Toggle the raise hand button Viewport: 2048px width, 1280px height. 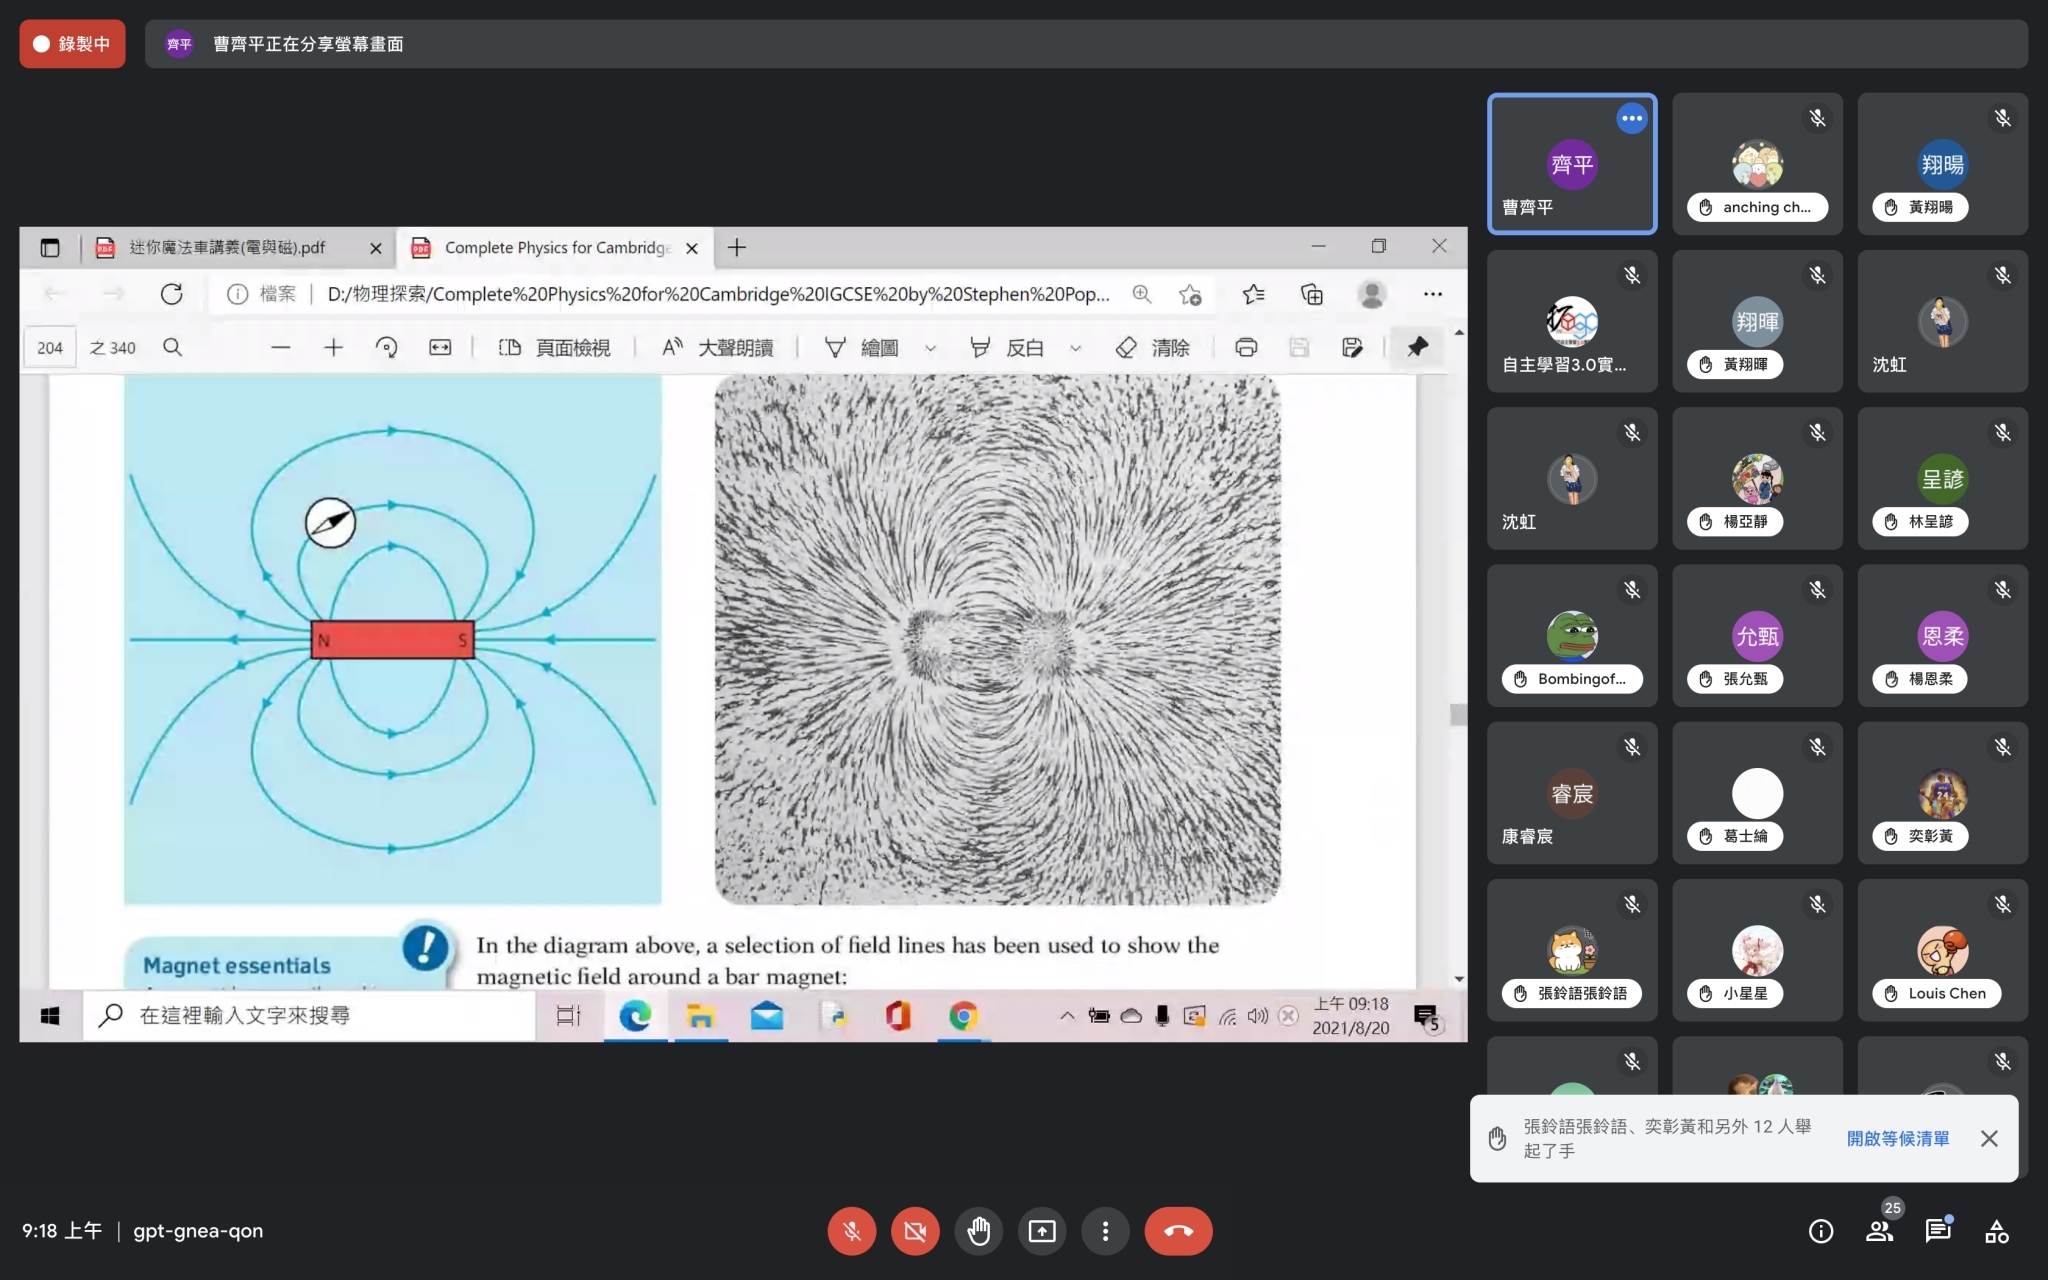pyautogui.click(x=978, y=1231)
